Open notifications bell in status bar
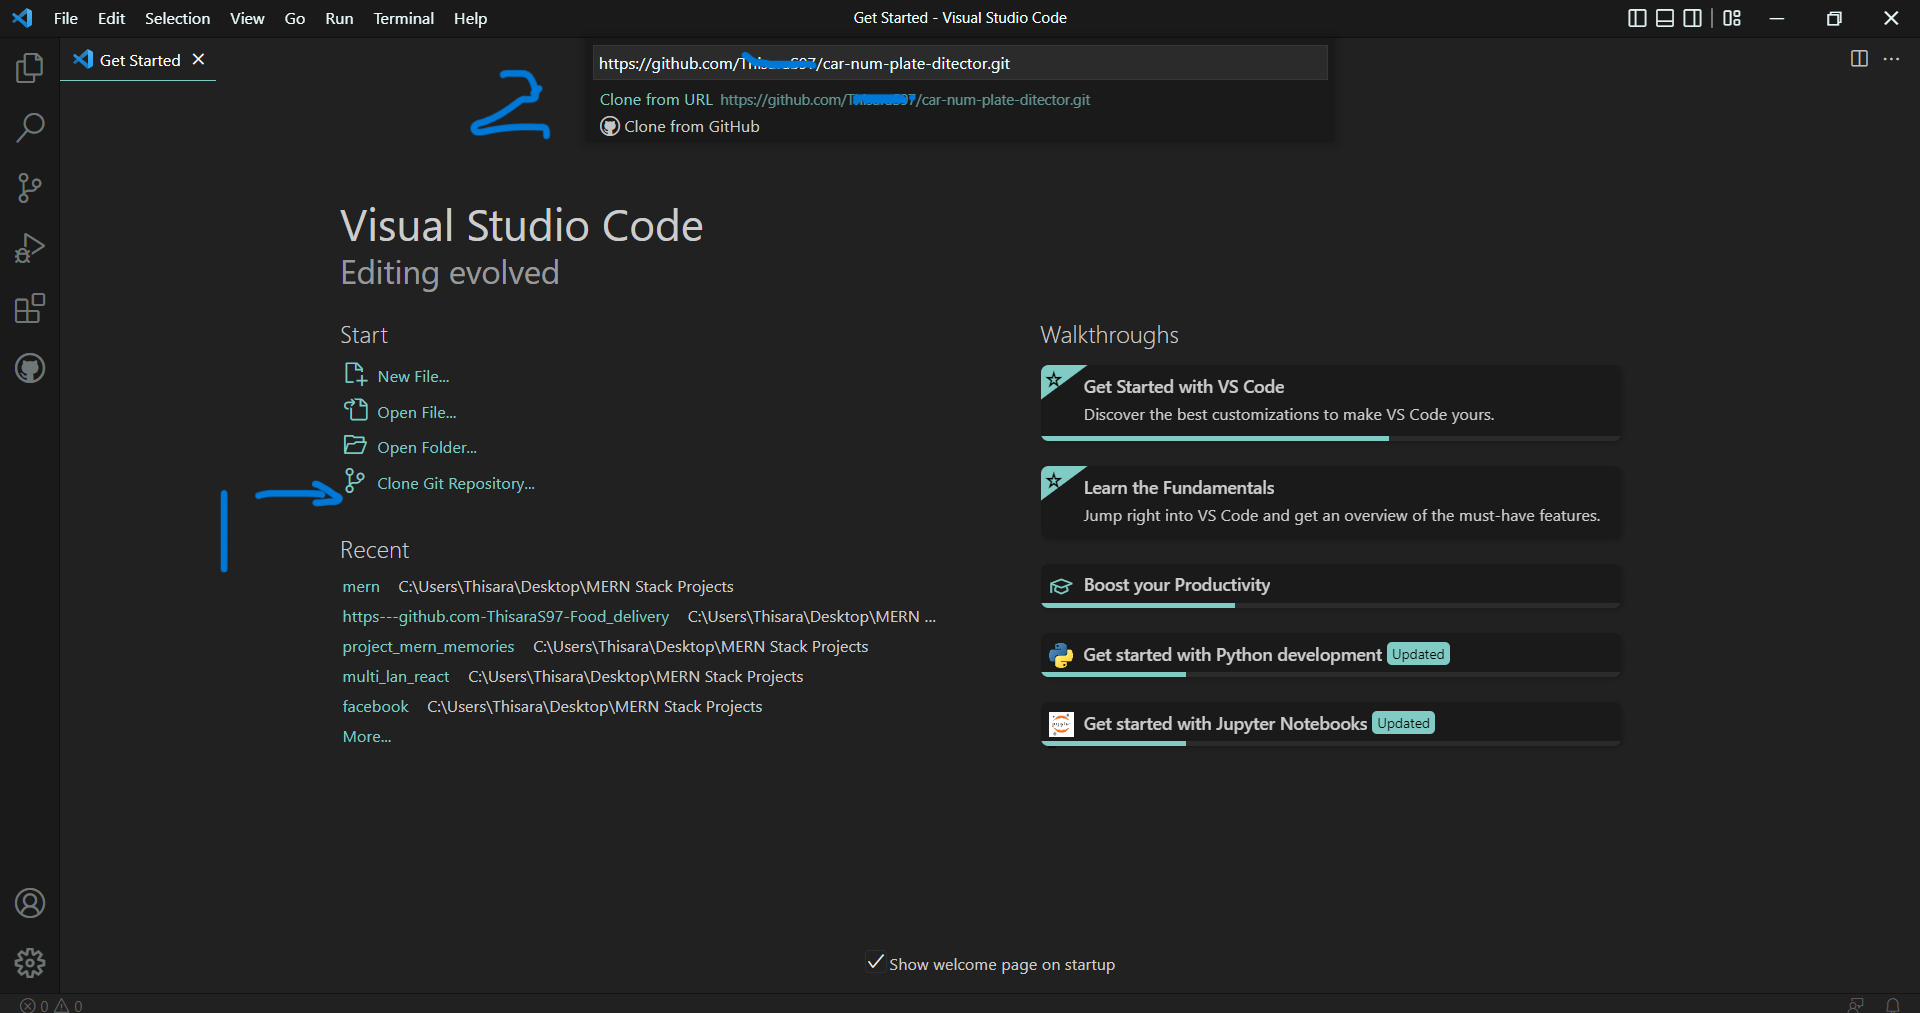 pyautogui.click(x=1893, y=1005)
